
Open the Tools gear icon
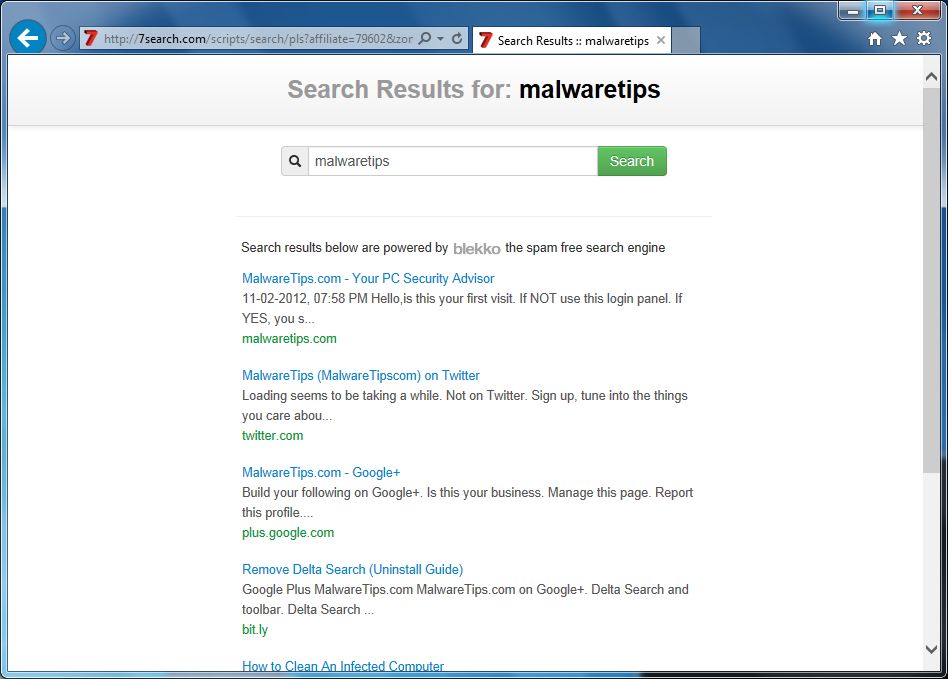[x=924, y=39]
